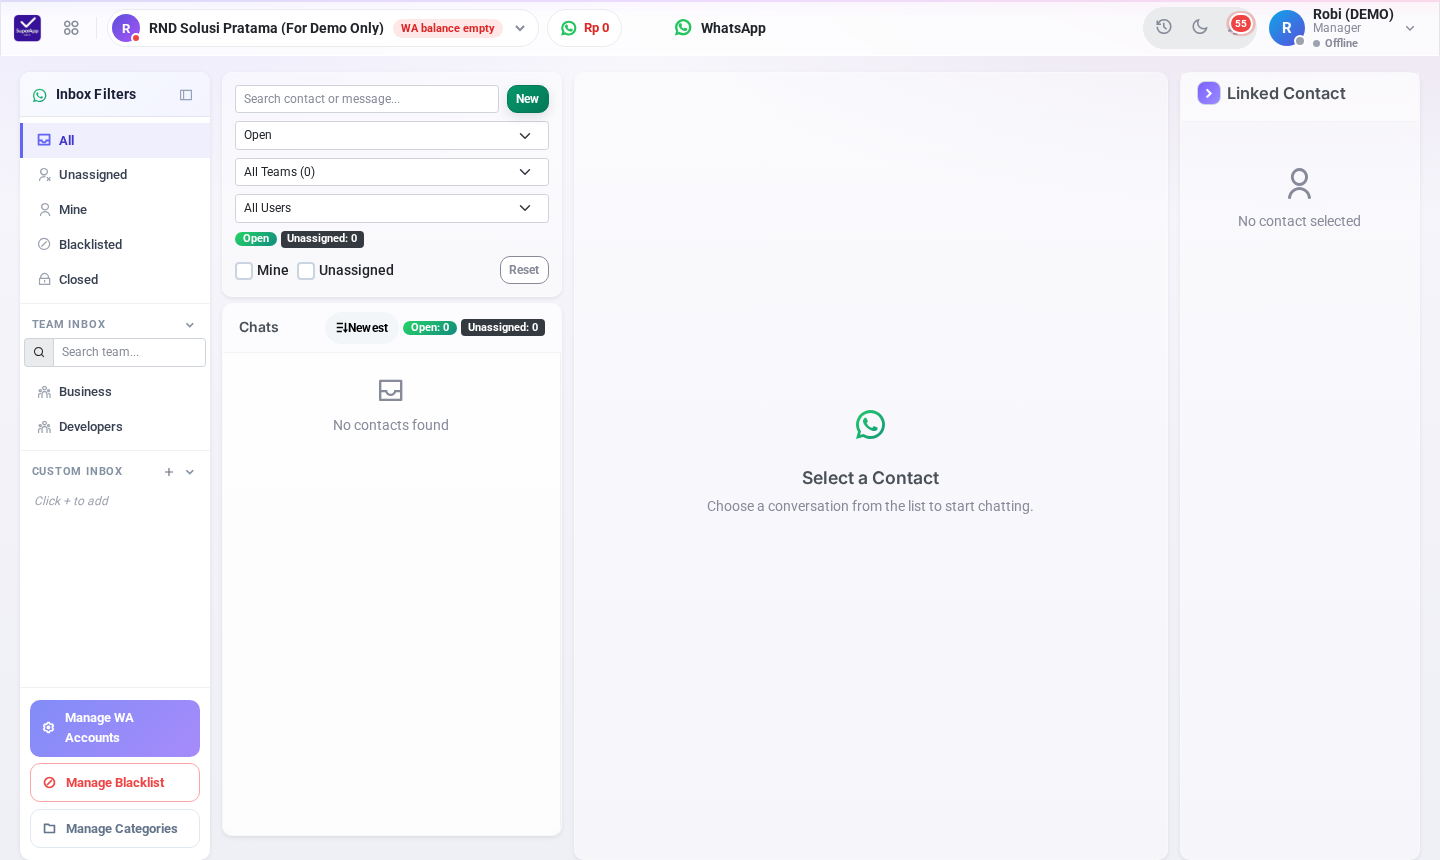
Task: Click the RND Solusi Pratama workspace avatar
Action: tap(126, 28)
